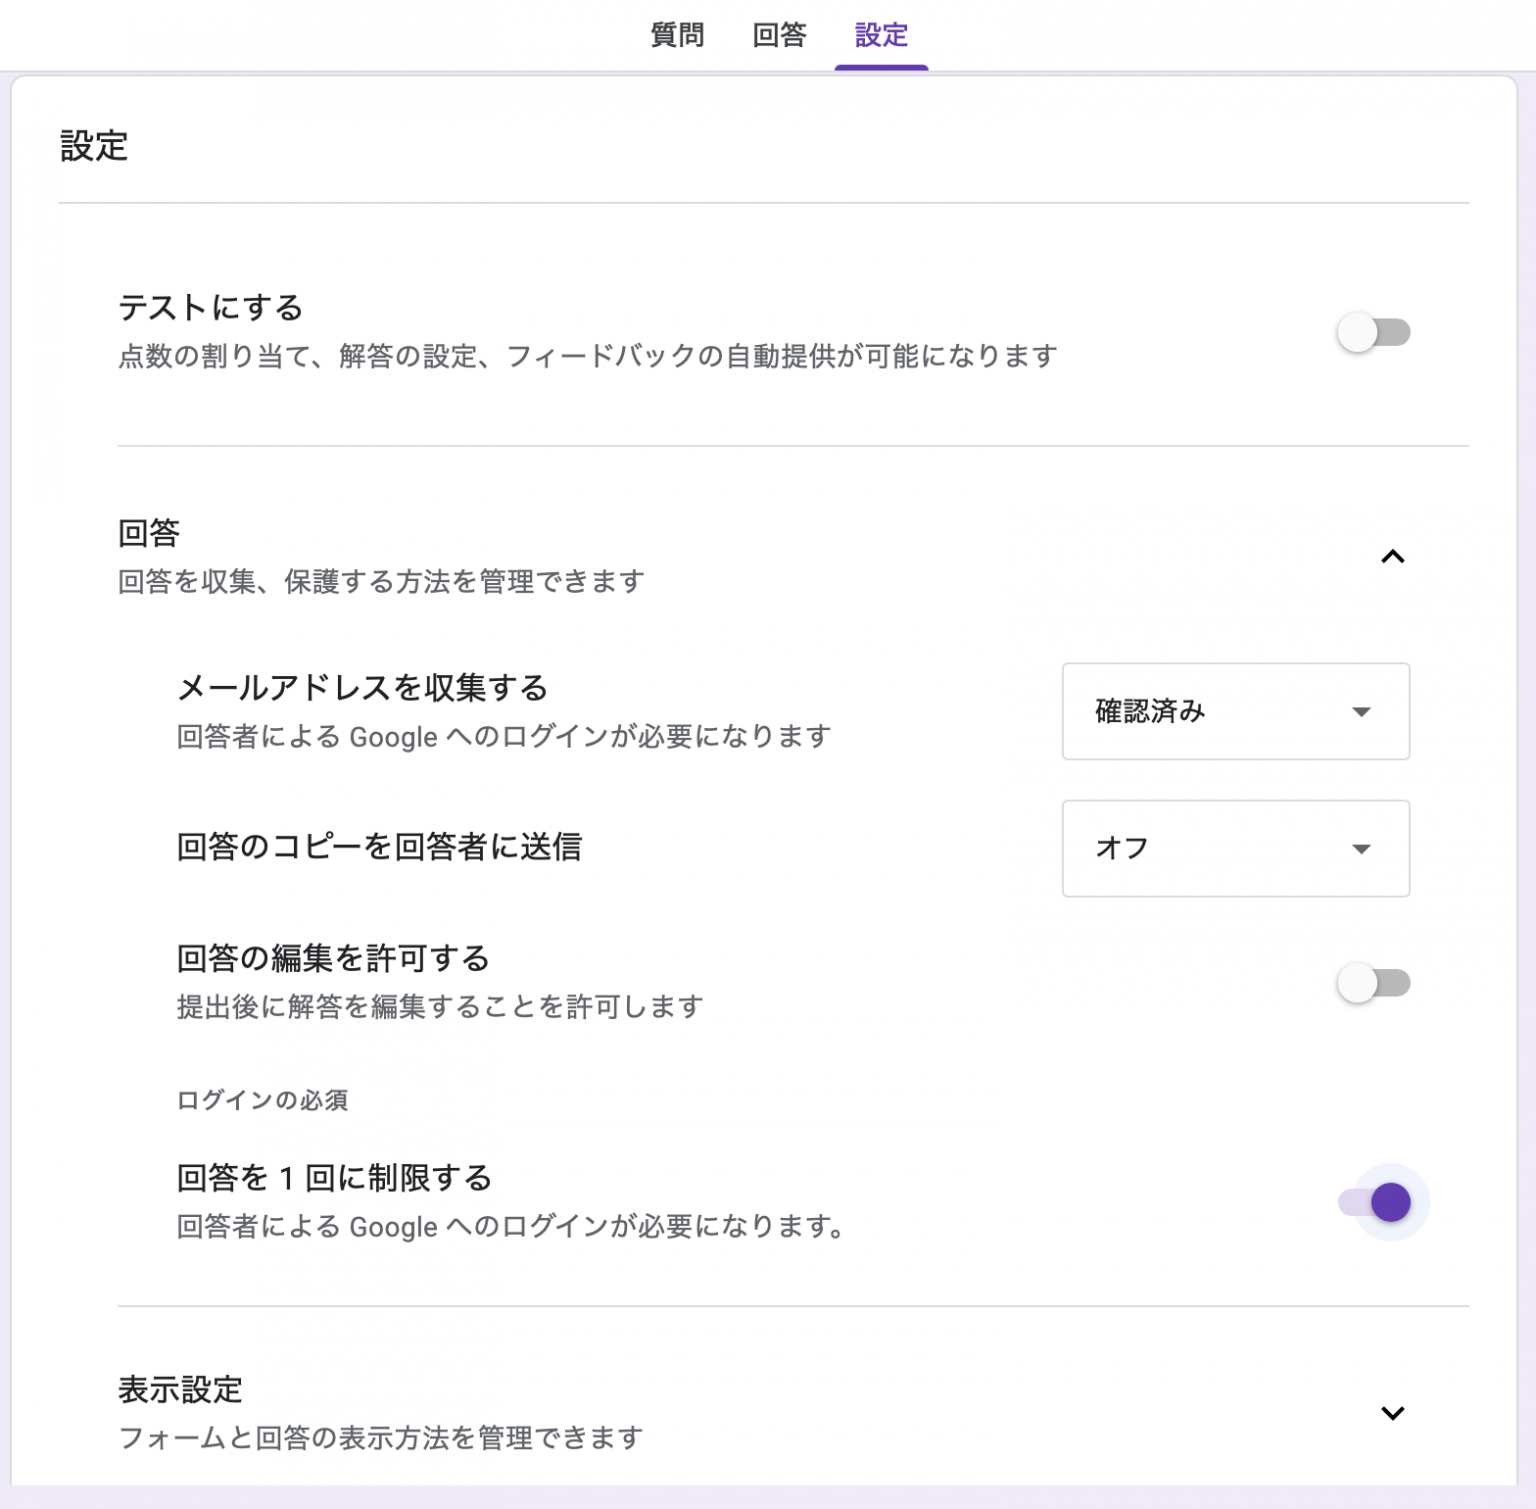Screen dimensions: 1536x1509
Task: Click the dropdown arrow beside オフ
Action: tap(1361, 849)
